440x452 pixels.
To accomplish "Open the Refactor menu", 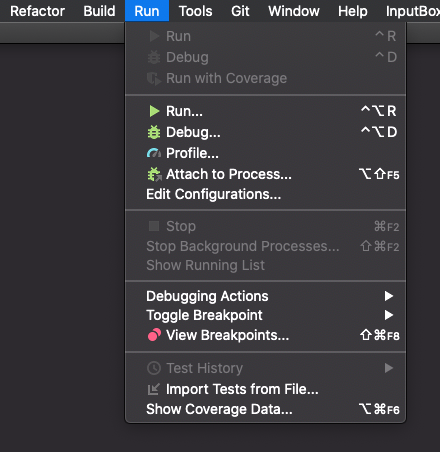I will point(37,11).
